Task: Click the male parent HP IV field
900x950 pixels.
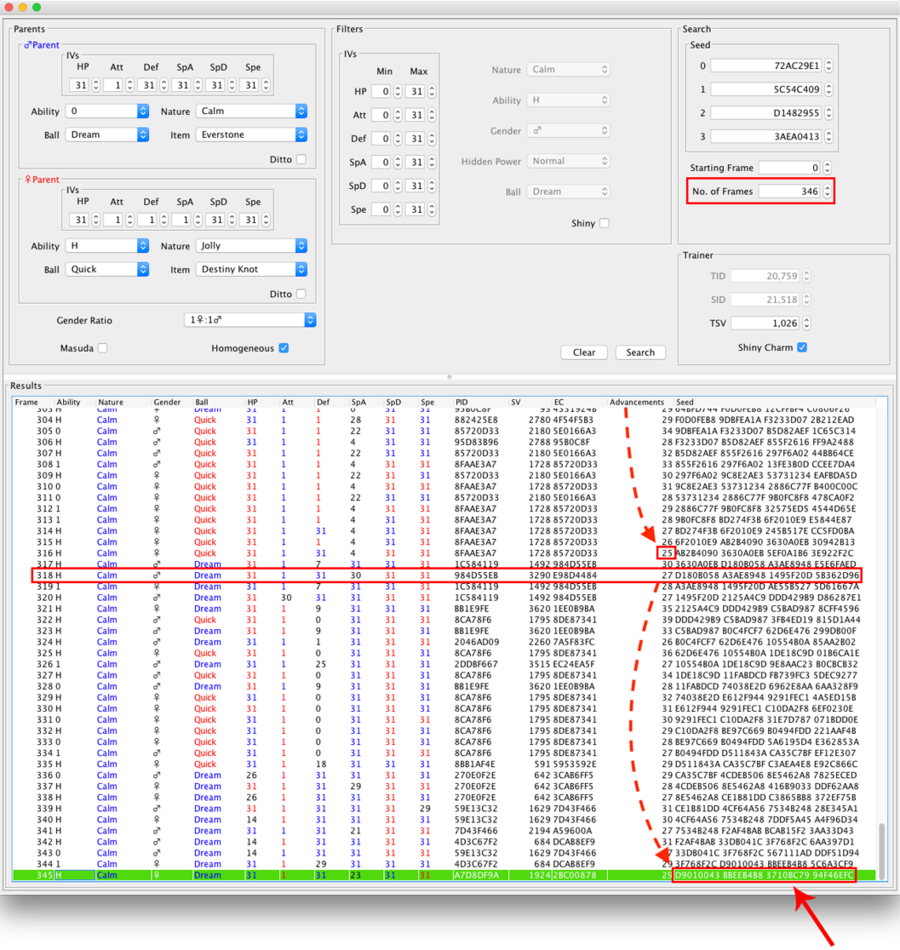Action: coord(79,85)
